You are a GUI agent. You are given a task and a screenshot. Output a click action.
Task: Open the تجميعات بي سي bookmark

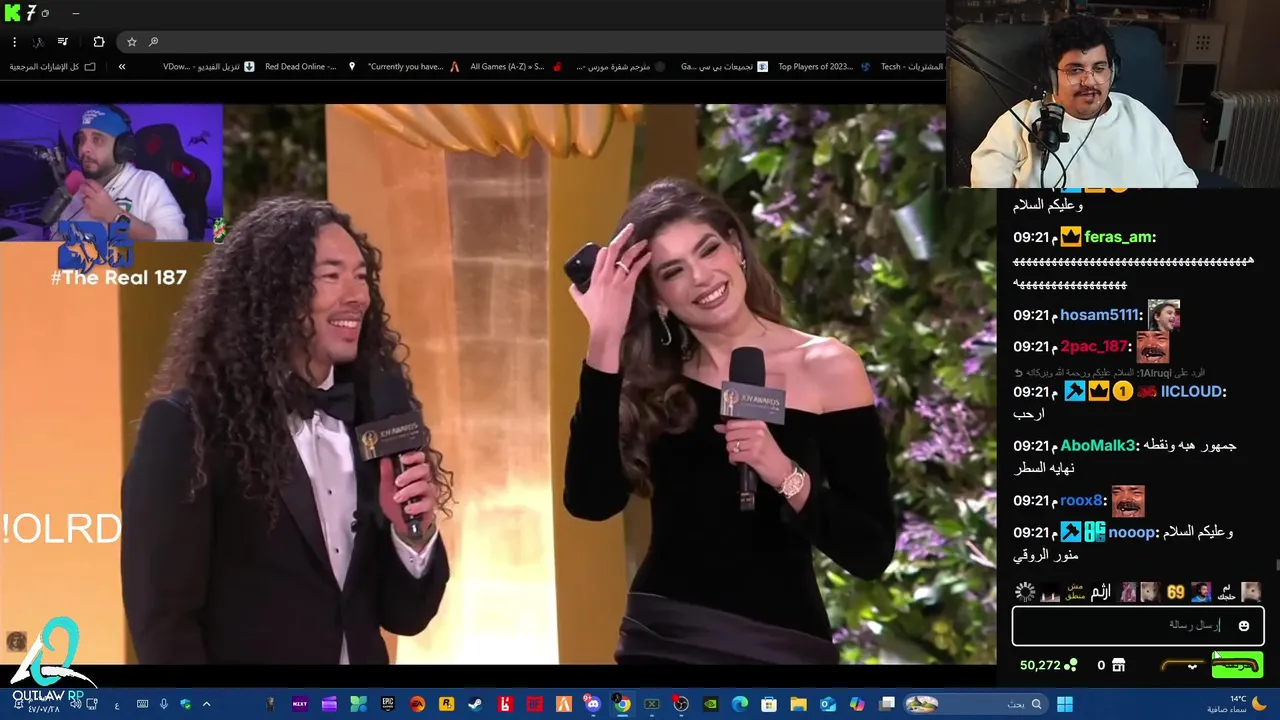pyautogui.click(x=725, y=67)
